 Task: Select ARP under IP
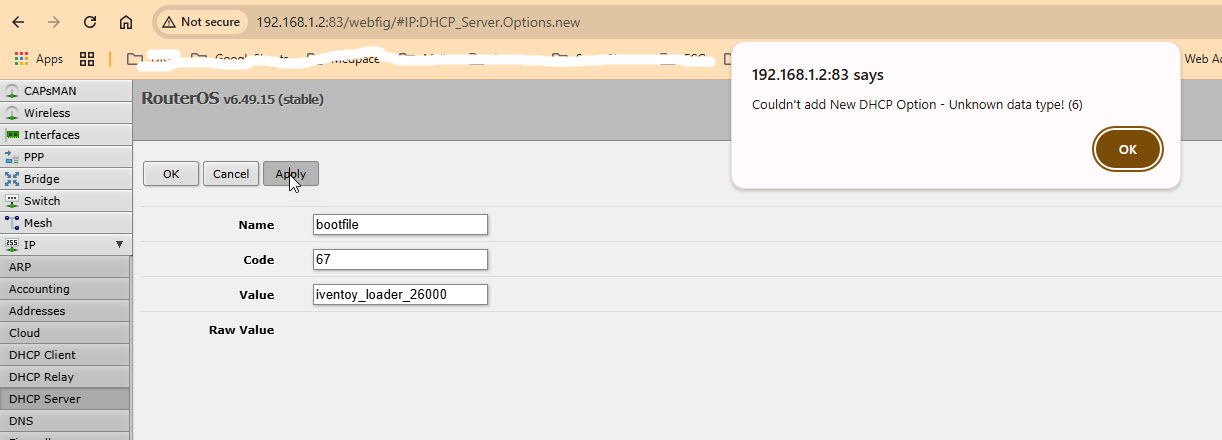pos(65,267)
